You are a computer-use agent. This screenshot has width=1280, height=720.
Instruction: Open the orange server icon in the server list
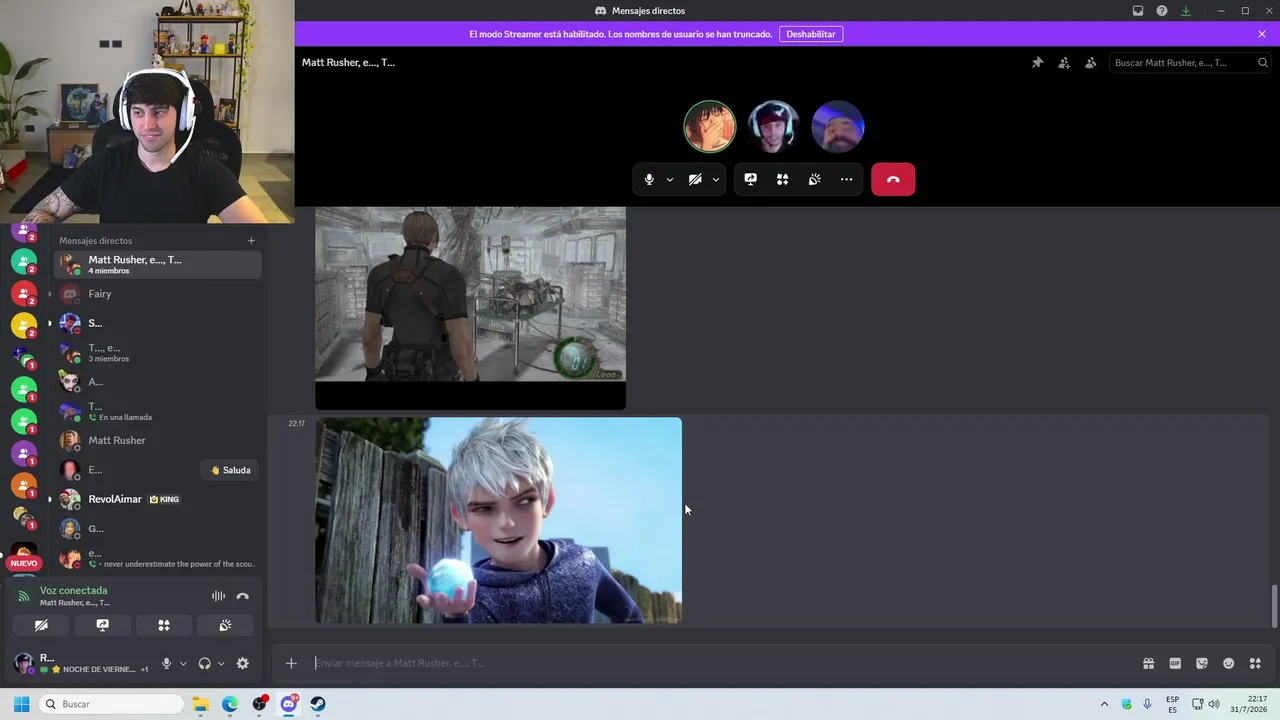click(24, 485)
